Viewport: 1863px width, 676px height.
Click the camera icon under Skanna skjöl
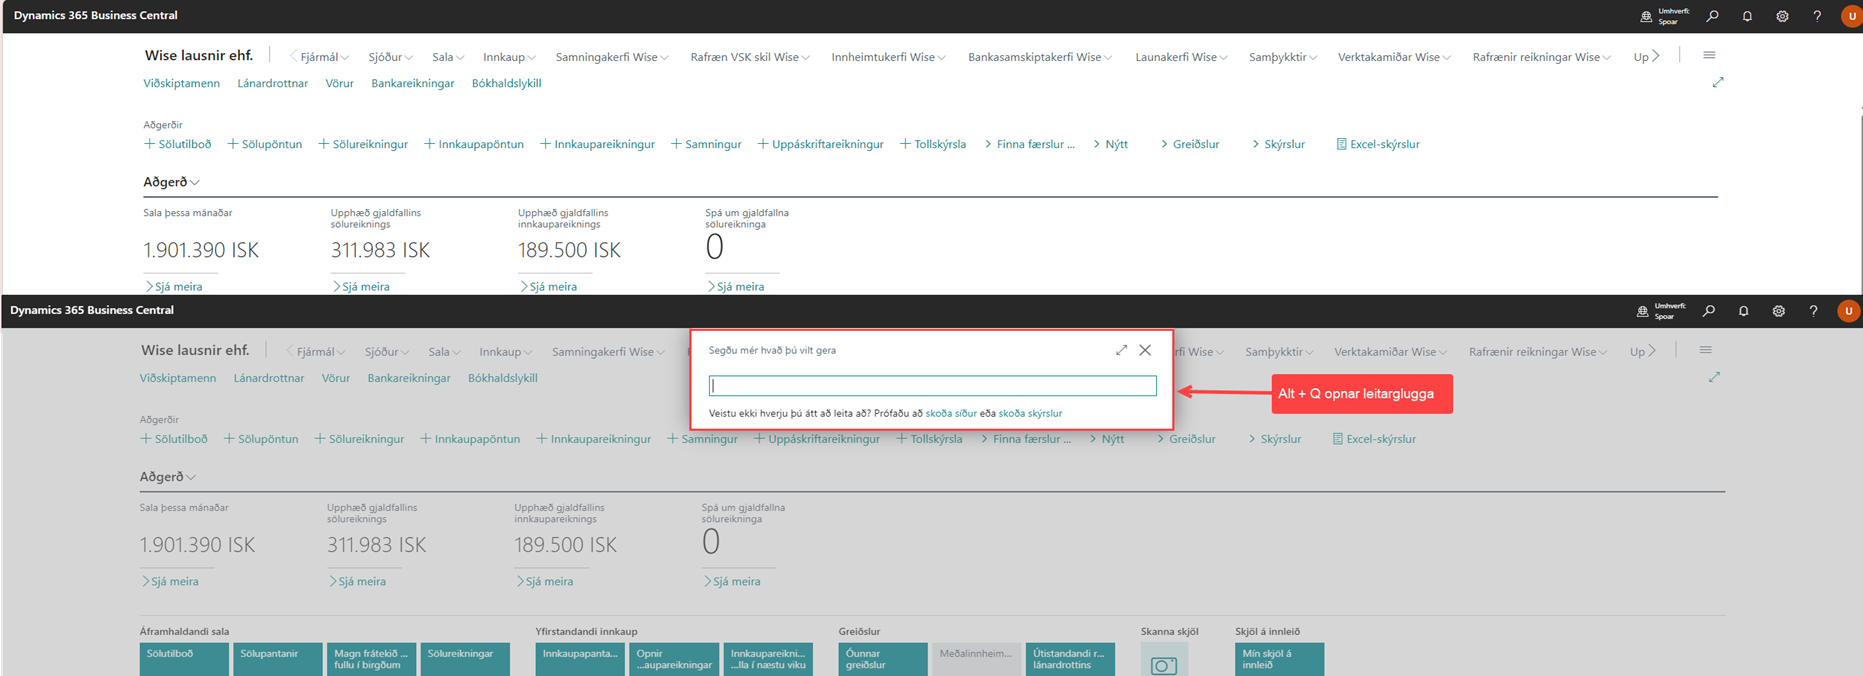(x=1163, y=663)
